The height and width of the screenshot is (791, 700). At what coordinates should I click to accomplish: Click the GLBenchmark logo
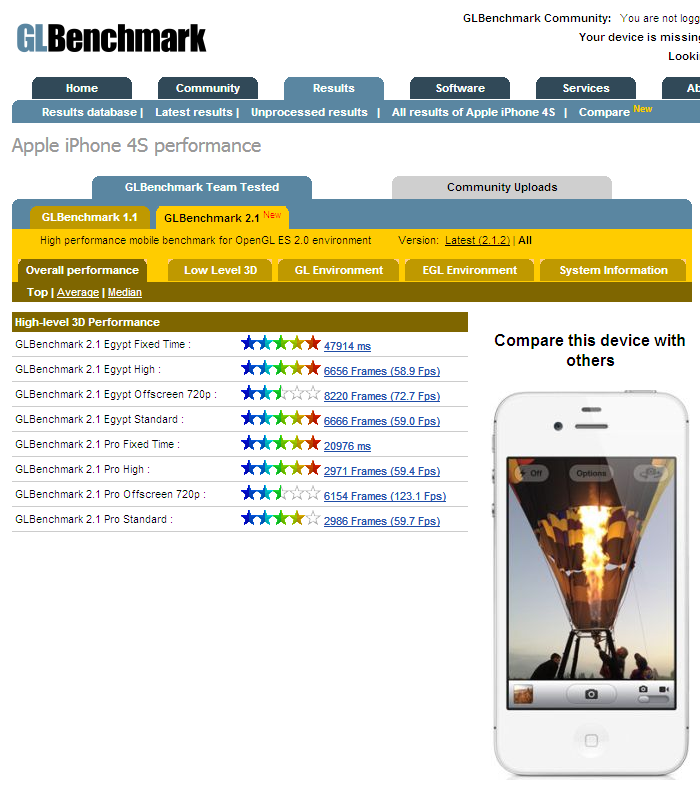(x=111, y=38)
